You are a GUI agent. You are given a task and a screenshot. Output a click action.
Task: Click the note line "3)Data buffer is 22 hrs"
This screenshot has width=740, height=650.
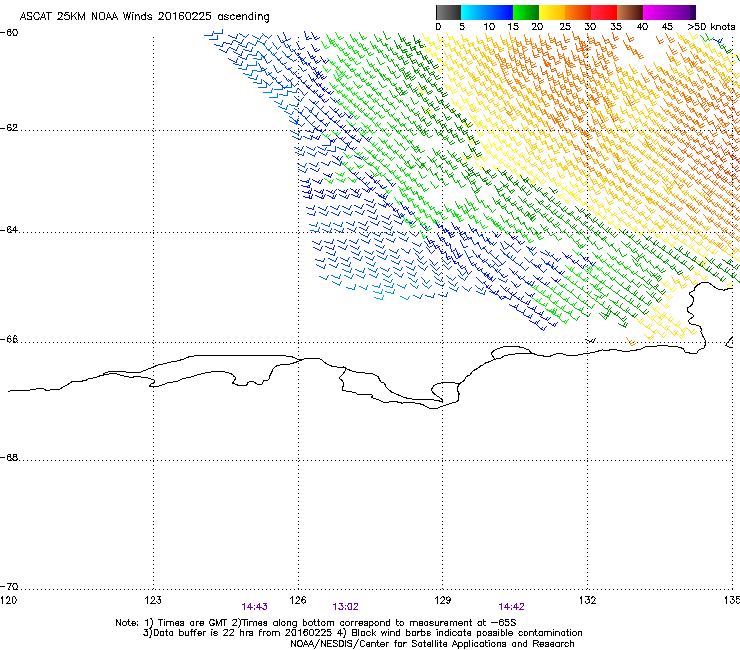[362, 633]
